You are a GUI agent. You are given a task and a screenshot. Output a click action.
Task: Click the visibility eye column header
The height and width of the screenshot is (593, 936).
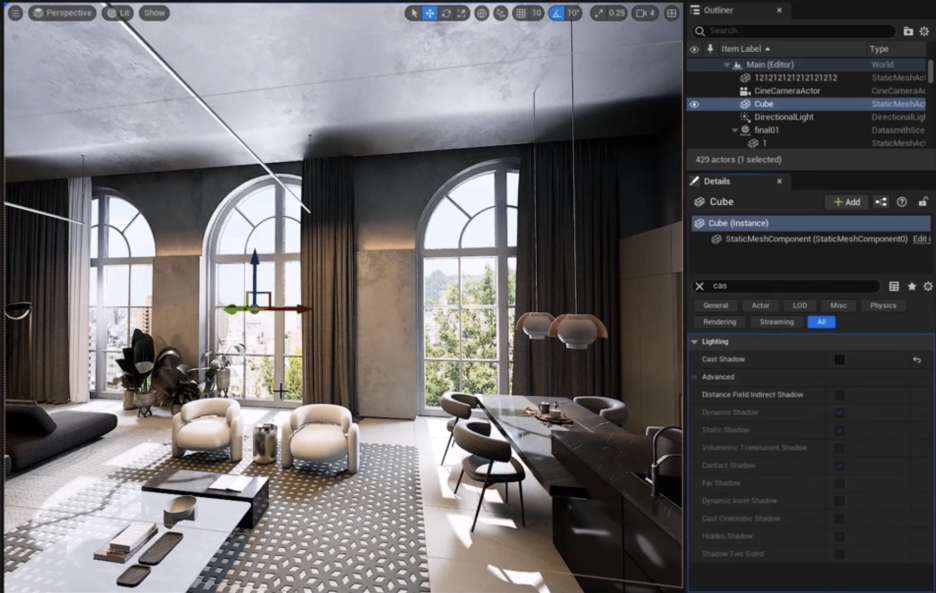point(694,49)
